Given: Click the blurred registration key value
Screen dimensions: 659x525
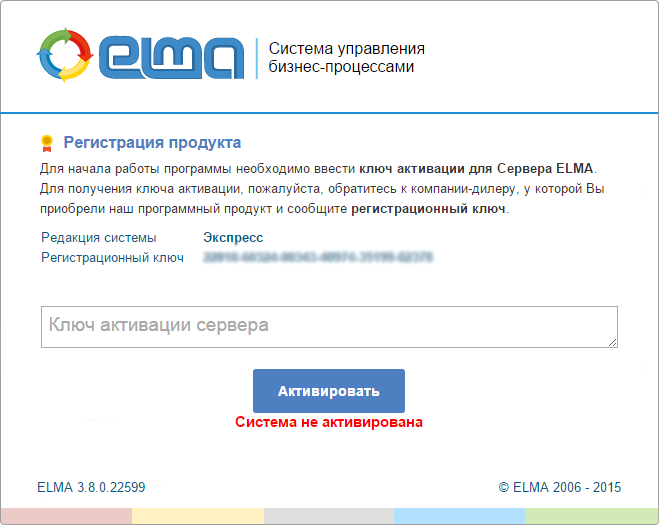Looking at the screenshot, I should 318,257.
